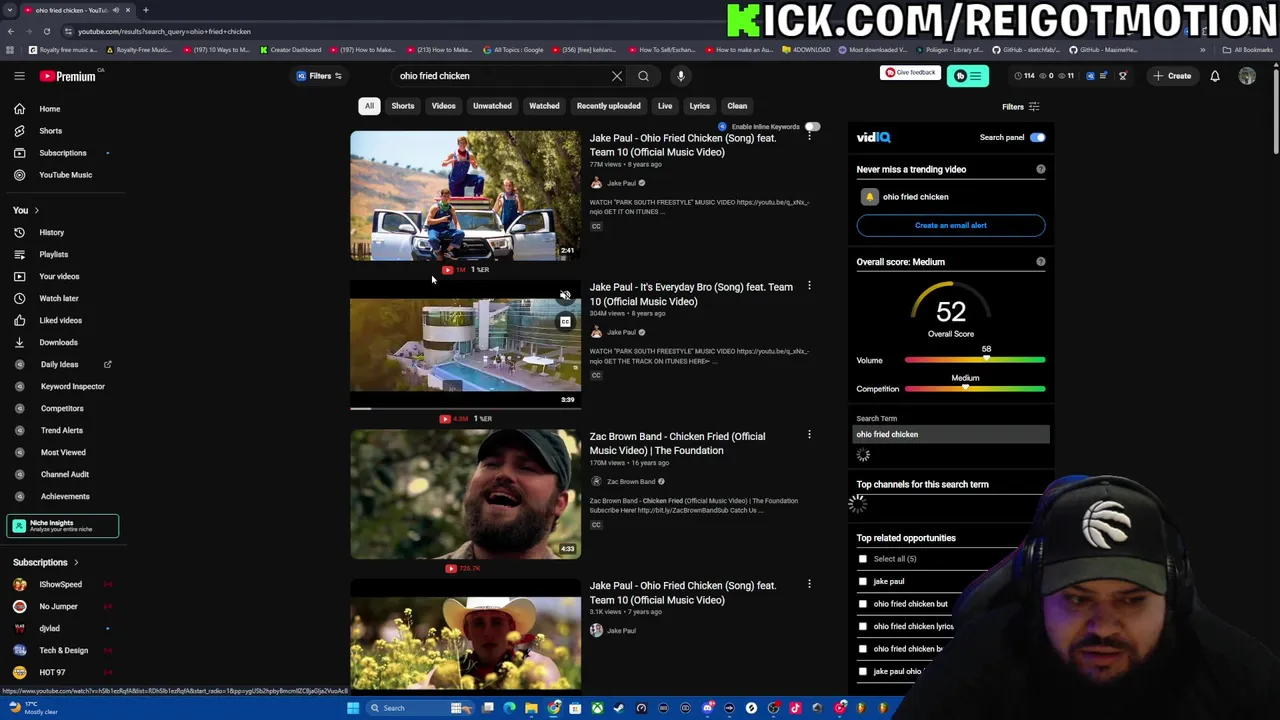Open the vidIQ Filters dropdown near search
Image resolution: width=1280 pixels, height=720 pixels.
pyautogui.click(x=319, y=76)
